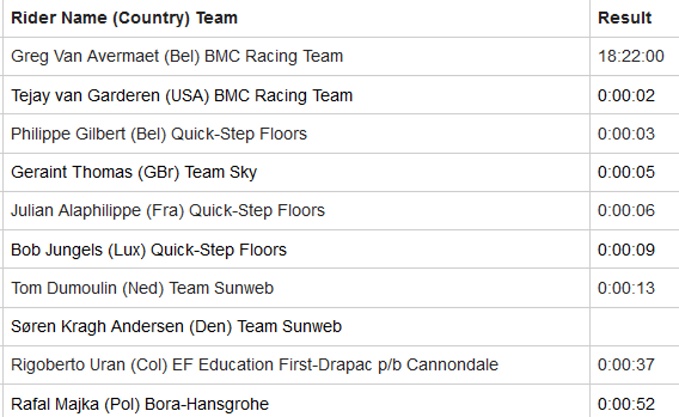Select the Philippe Gilbert Quick-Step Floors entry
The width and height of the screenshot is (679, 417).
point(159,134)
